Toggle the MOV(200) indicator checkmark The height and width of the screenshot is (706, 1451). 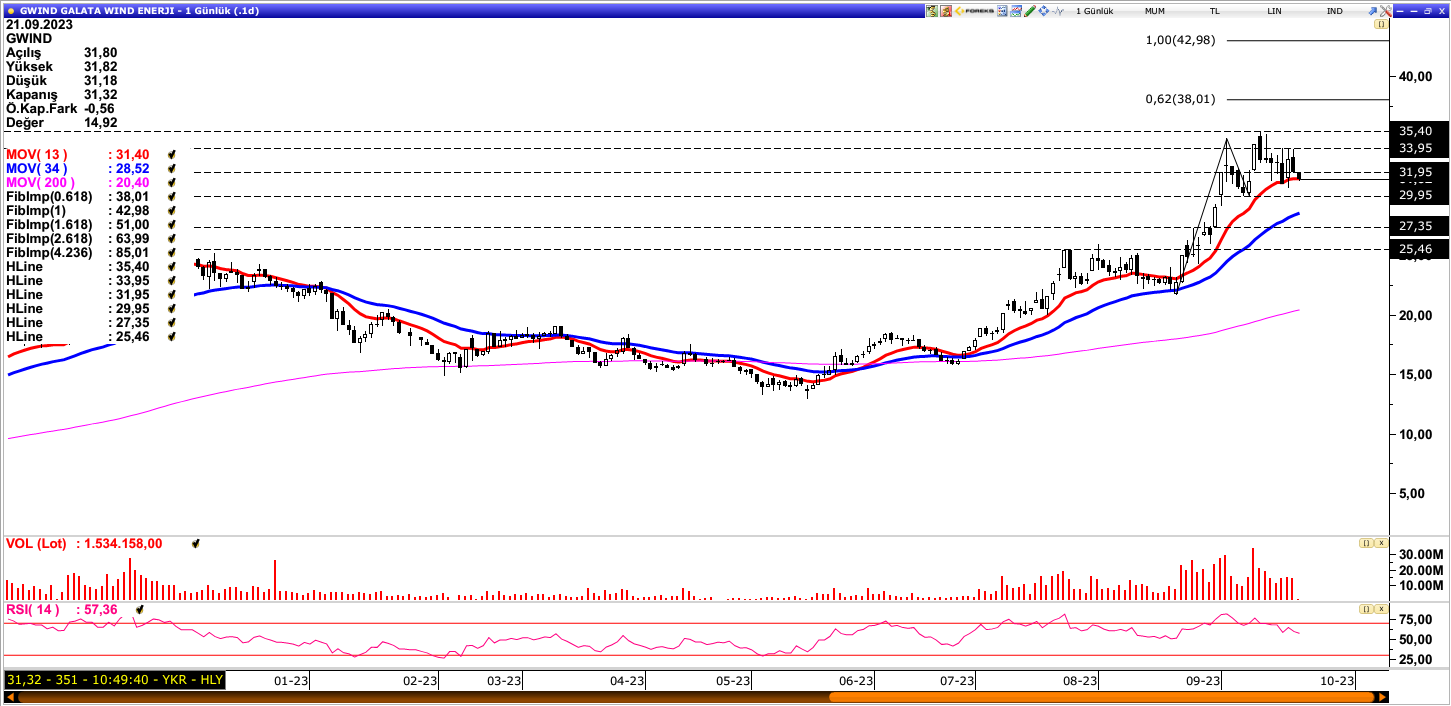[172, 183]
